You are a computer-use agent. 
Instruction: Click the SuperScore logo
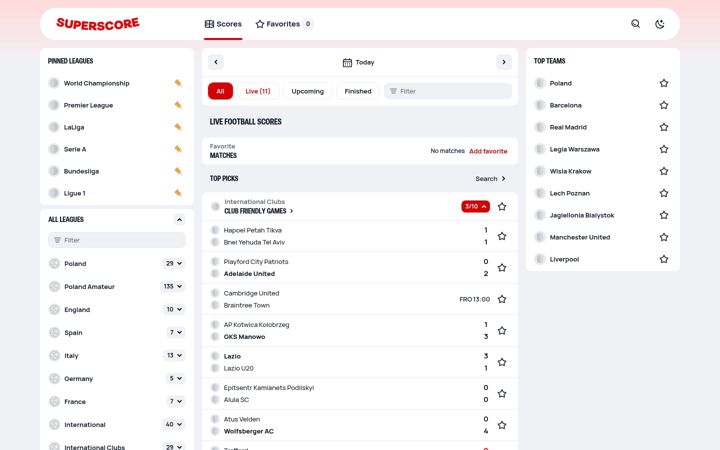click(98, 24)
